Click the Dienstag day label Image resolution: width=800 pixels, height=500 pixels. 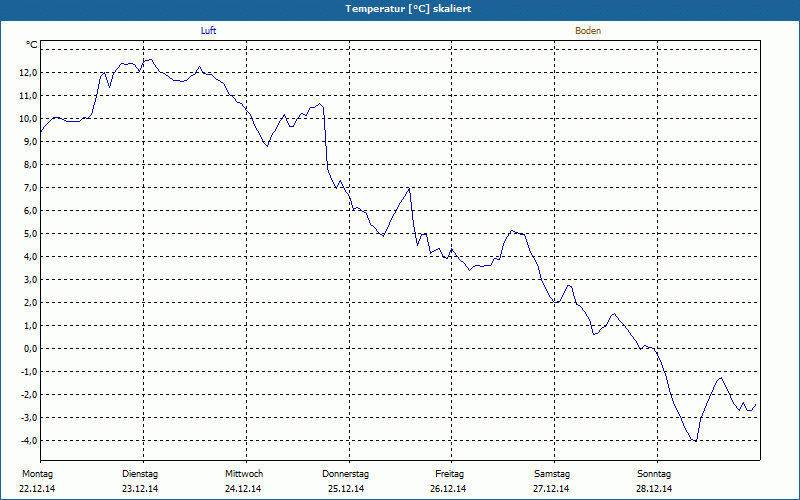pos(140,474)
